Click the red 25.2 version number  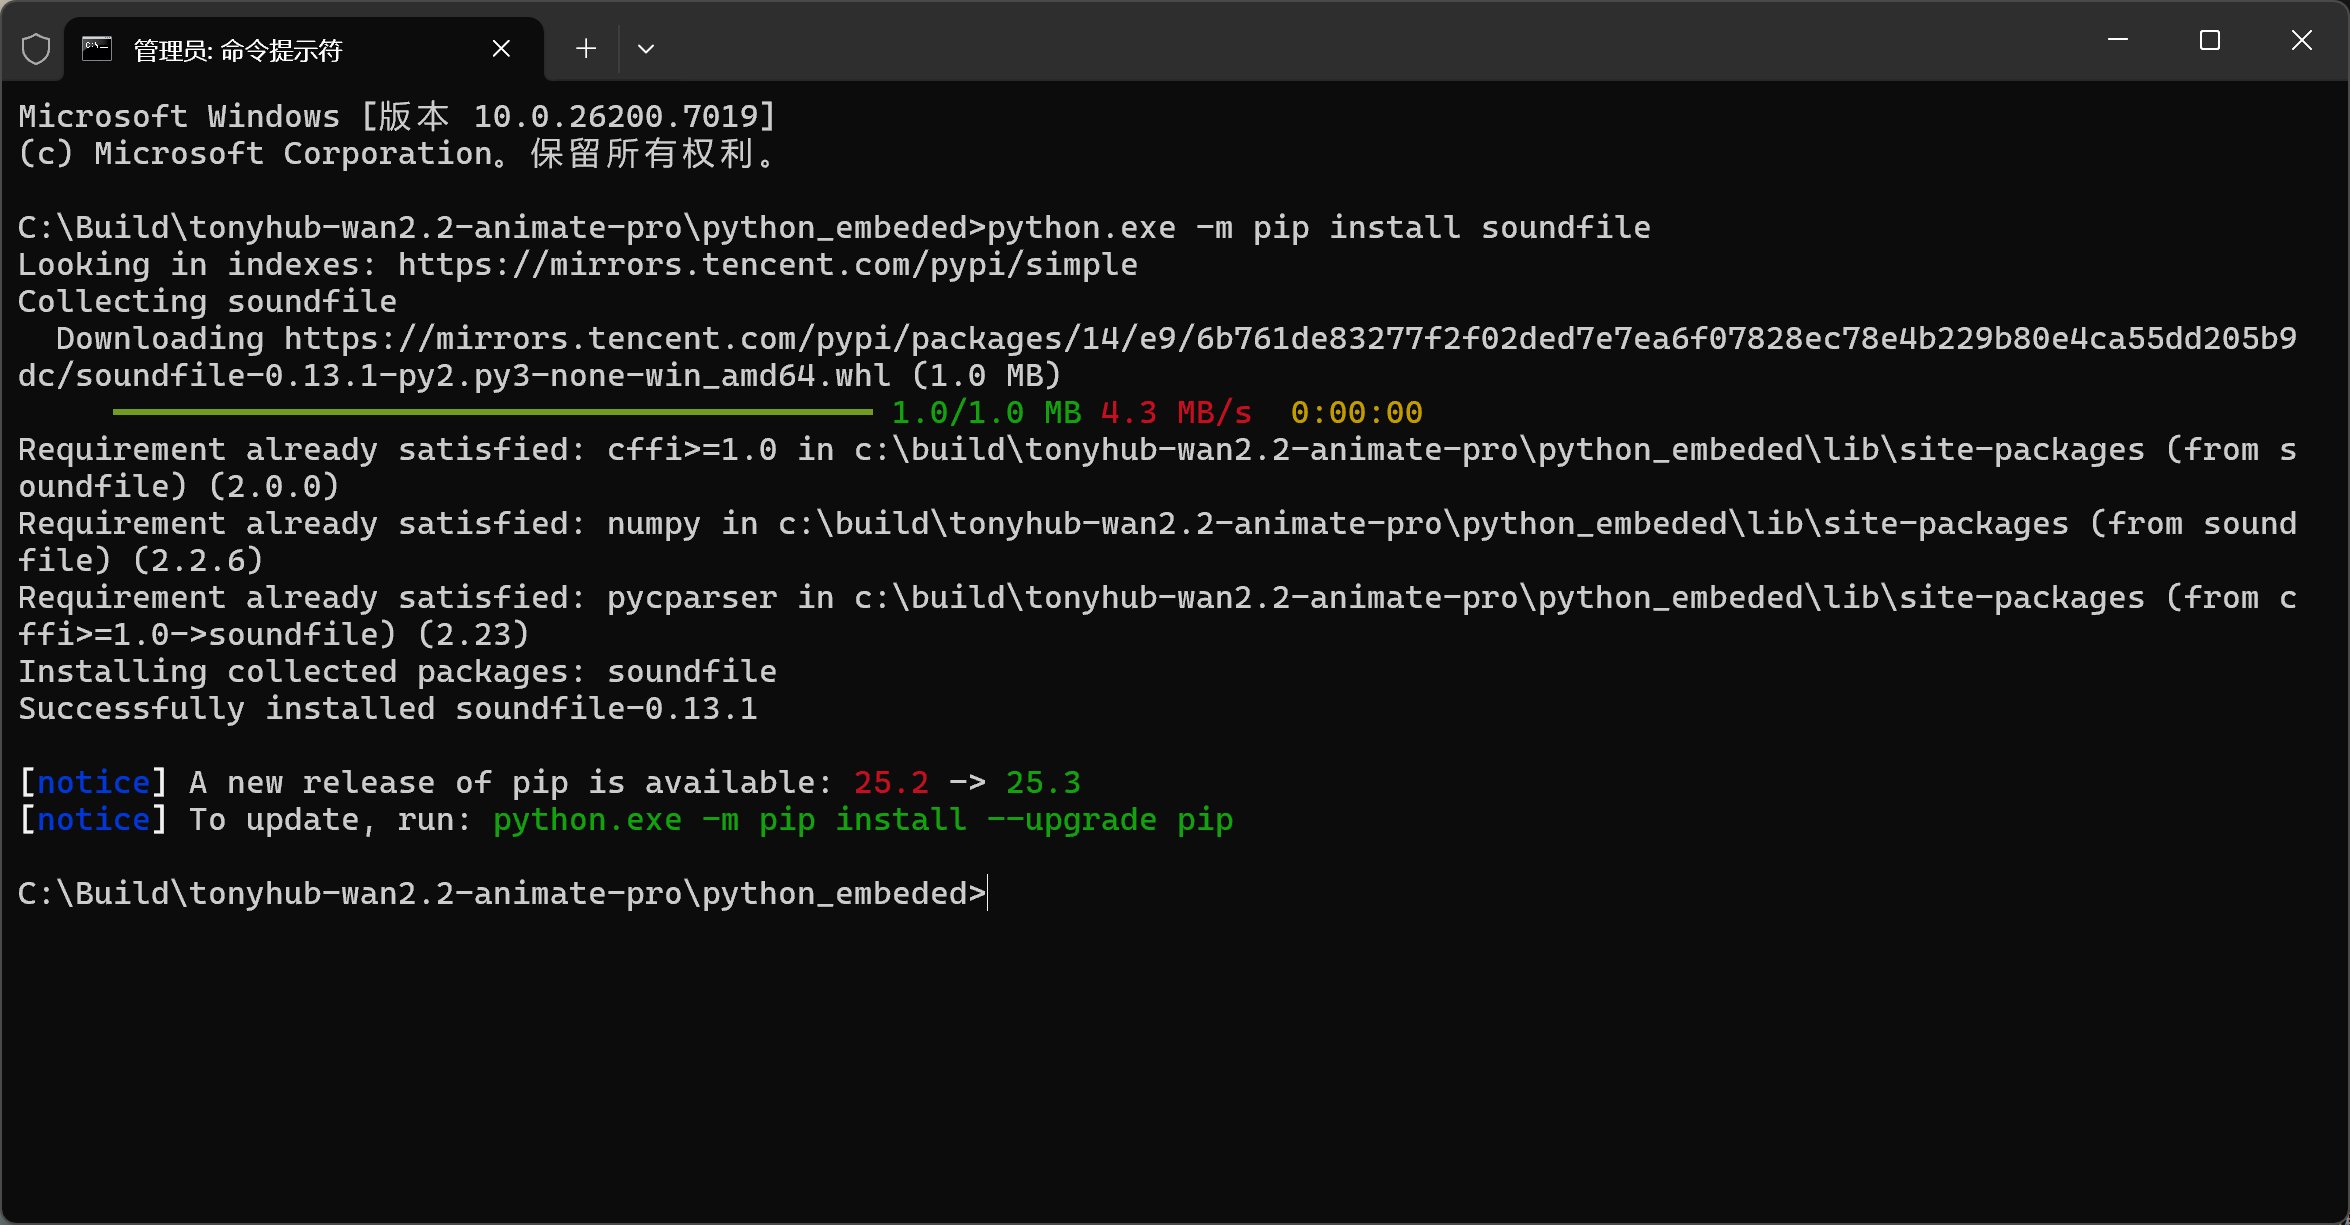point(891,783)
